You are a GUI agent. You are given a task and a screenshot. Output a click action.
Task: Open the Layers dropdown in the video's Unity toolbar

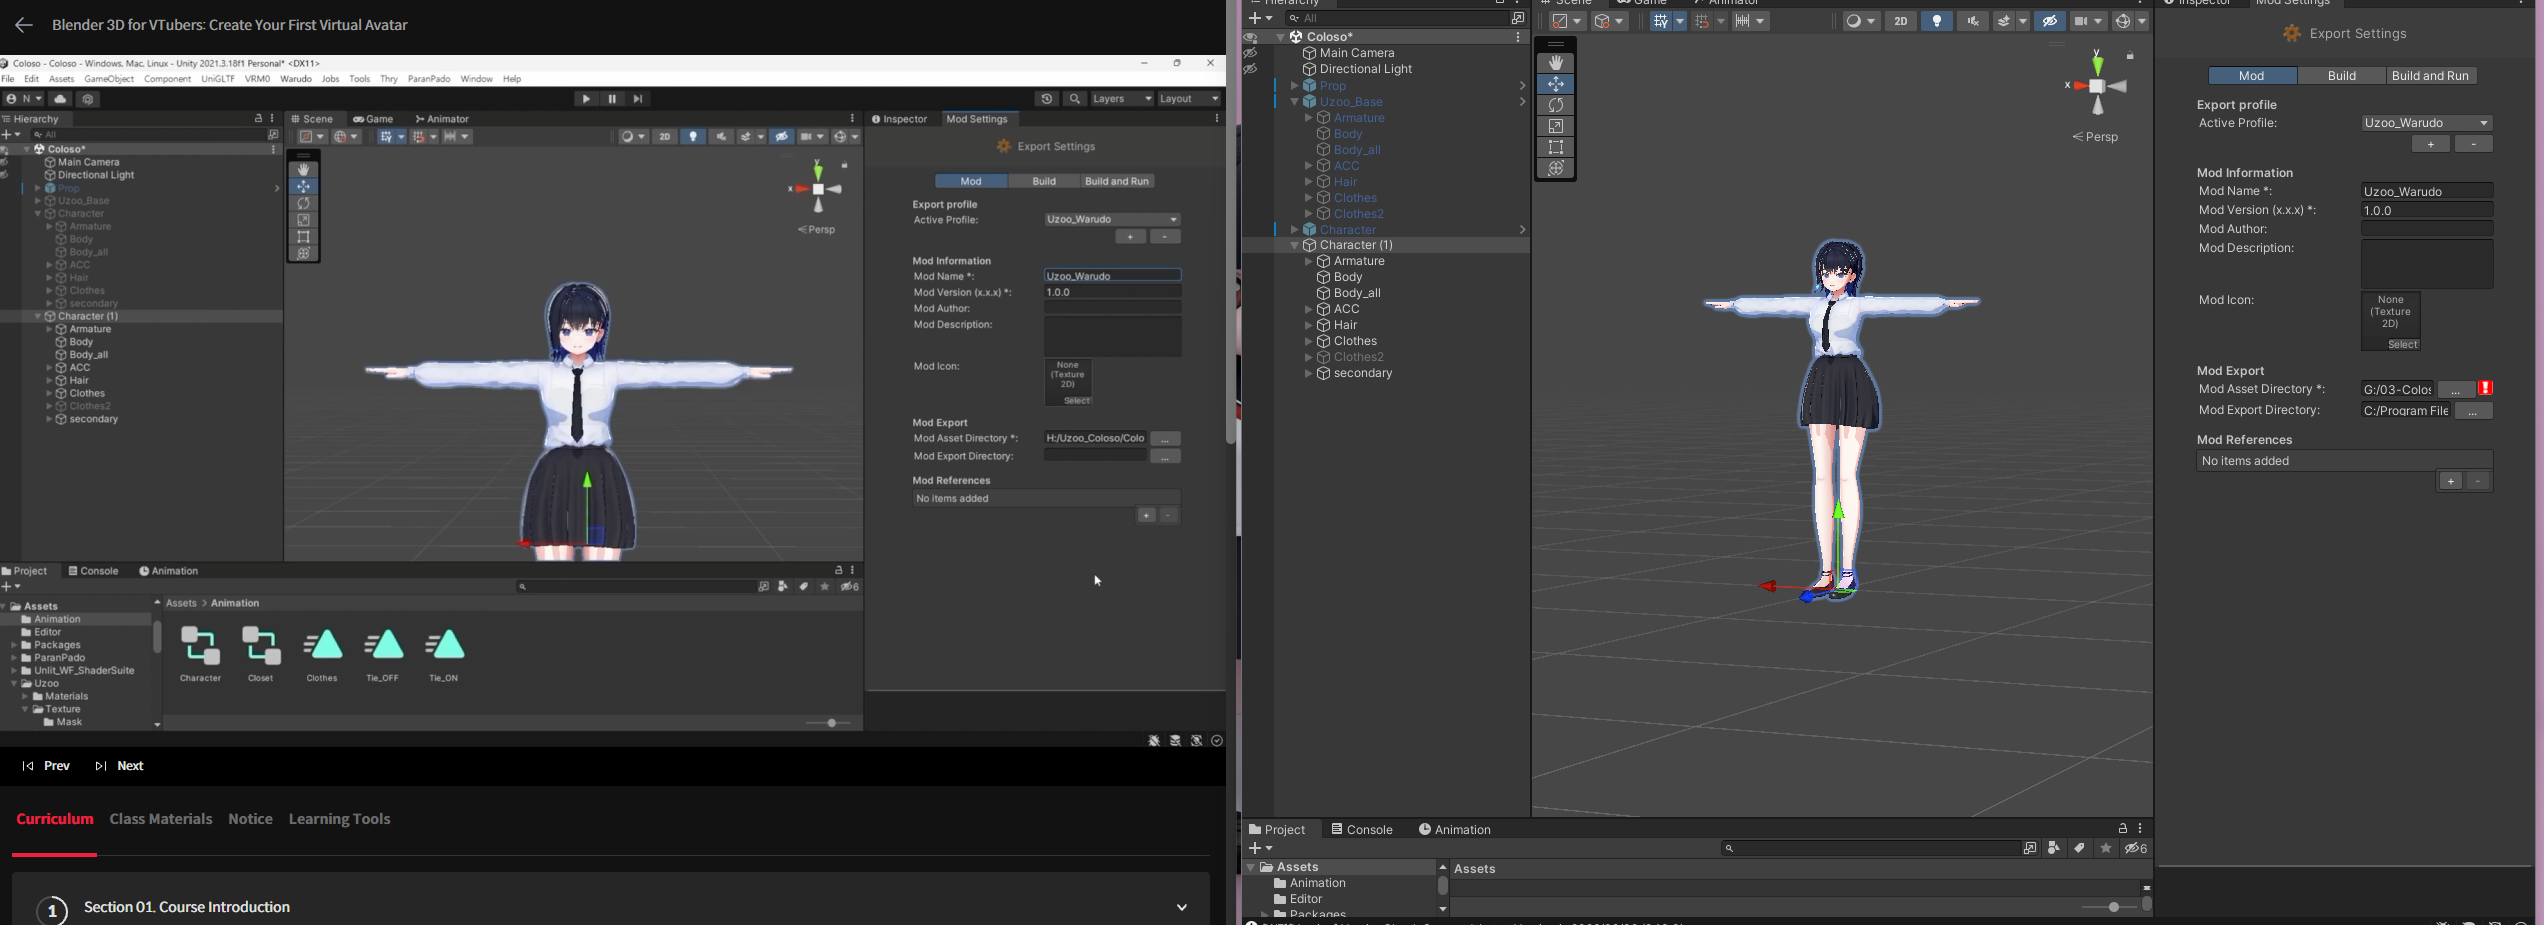point(1122,99)
